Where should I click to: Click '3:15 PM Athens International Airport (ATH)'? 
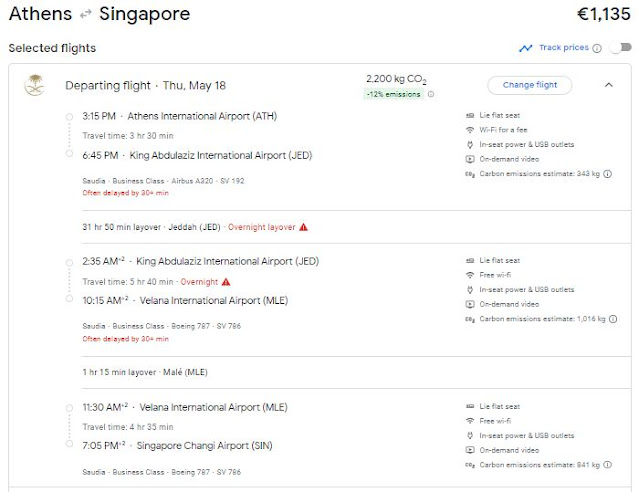tap(180, 116)
